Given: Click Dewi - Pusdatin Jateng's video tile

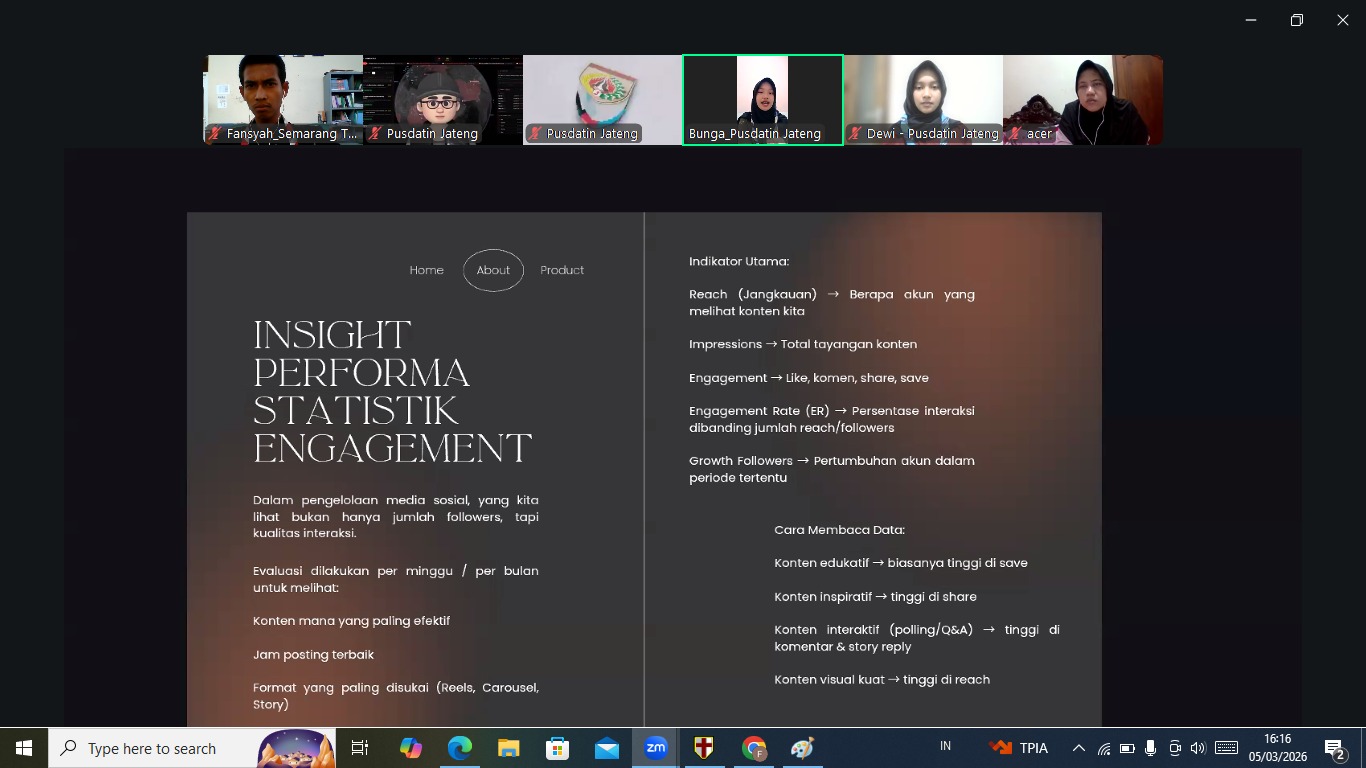Looking at the screenshot, I should click(x=922, y=99).
